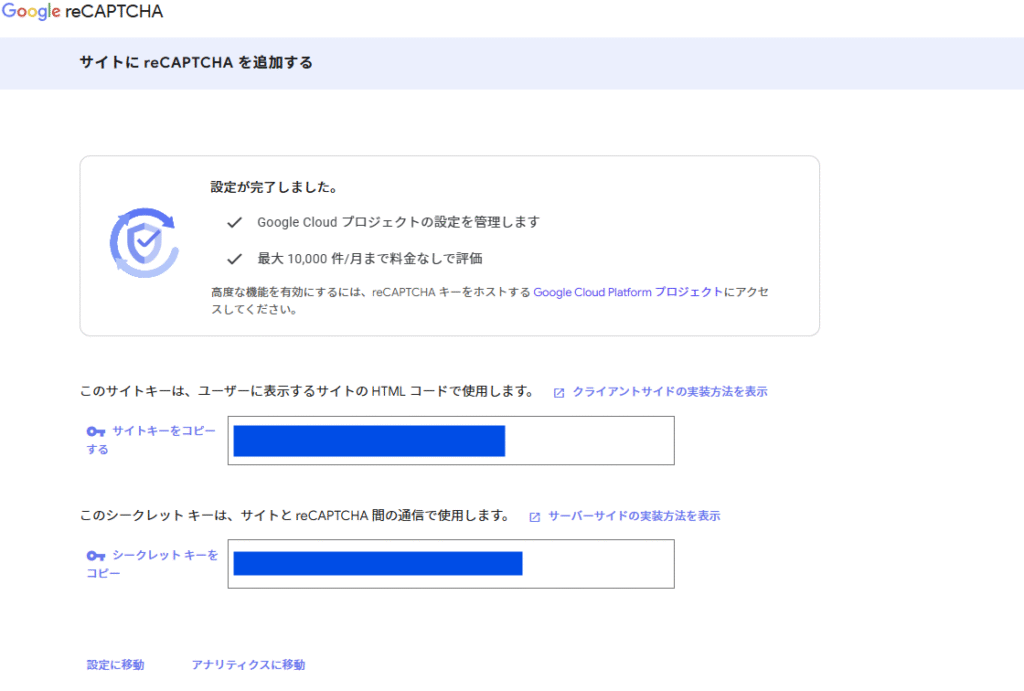The image size is (1024, 691).
Task: Click the 設定が完了しました。 message
Action: tap(273, 187)
